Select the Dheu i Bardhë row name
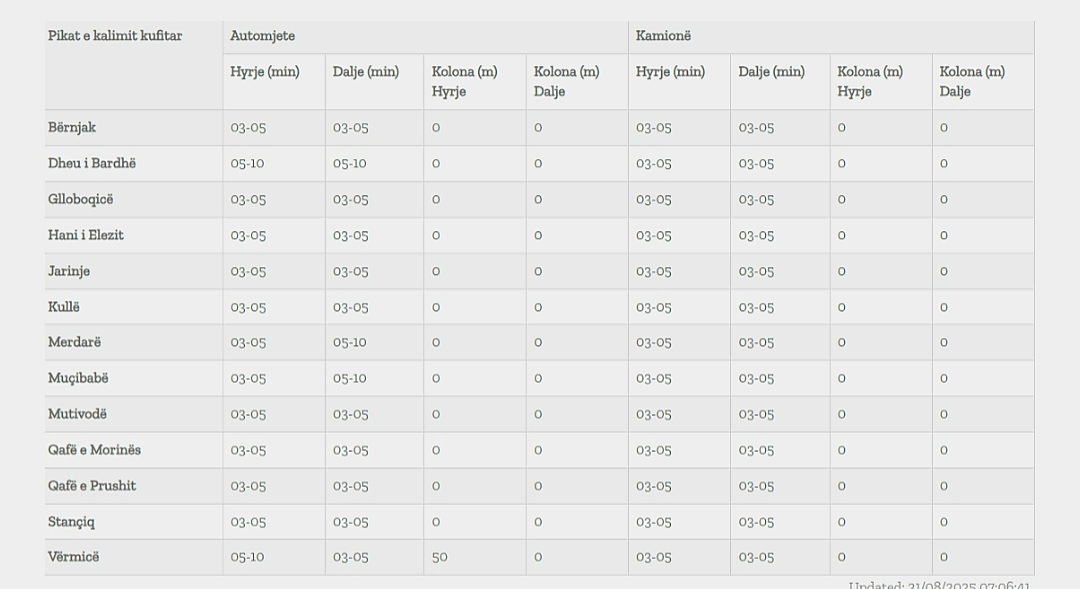Viewport: 1080px width, 589px height. pyautogui.click(x=92, y=163)
